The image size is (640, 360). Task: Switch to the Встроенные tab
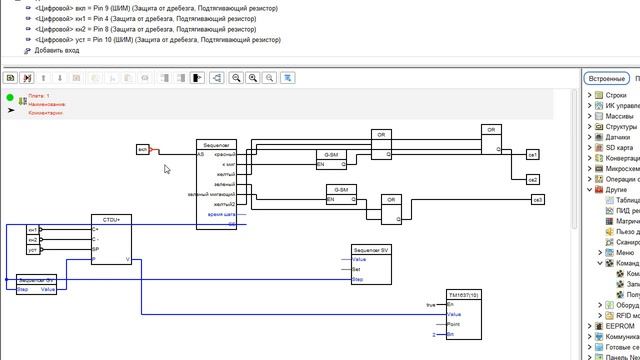(607, 78)
